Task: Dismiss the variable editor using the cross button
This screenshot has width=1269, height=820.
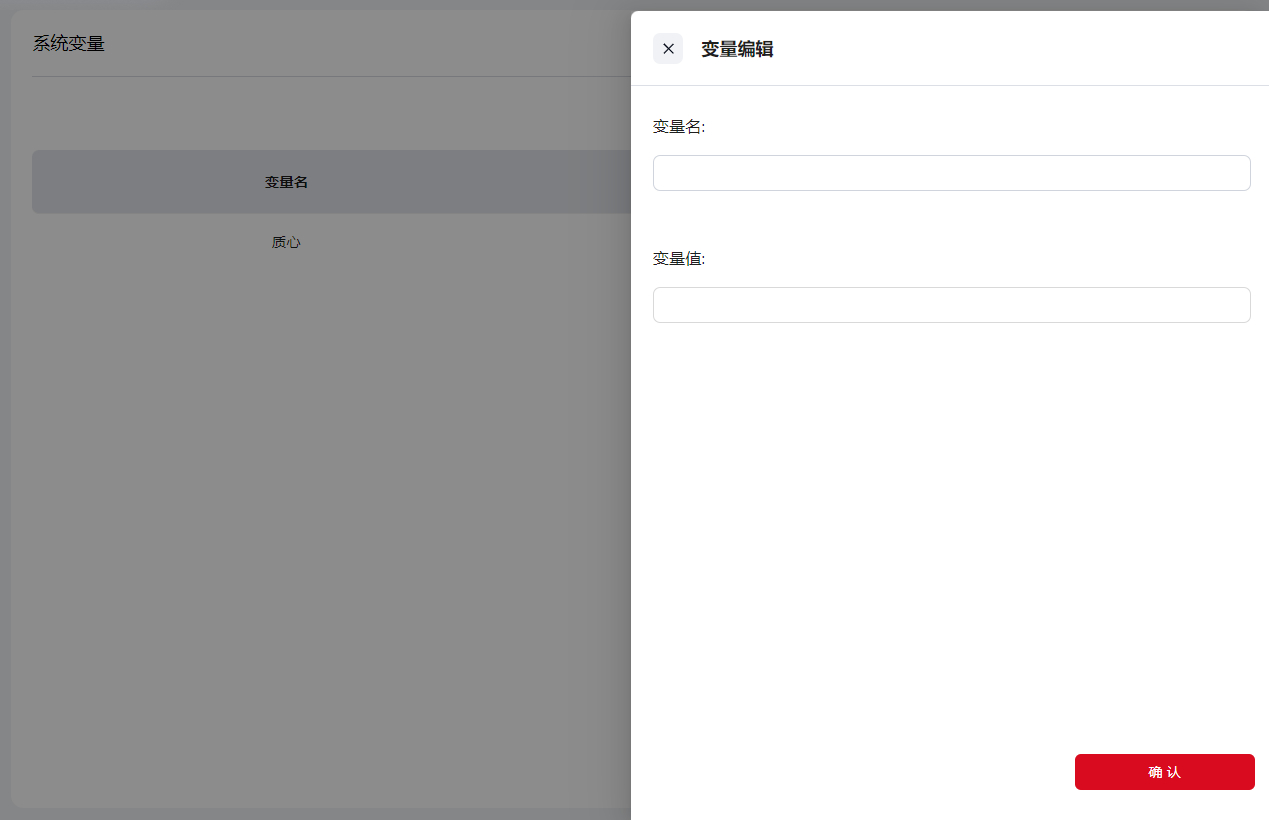Action: click(x=668, y=48)
